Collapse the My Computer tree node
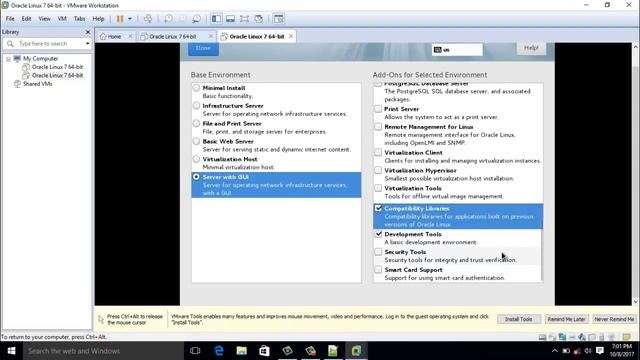The height and width of the screenshot is (360, 640). [8, 59]
